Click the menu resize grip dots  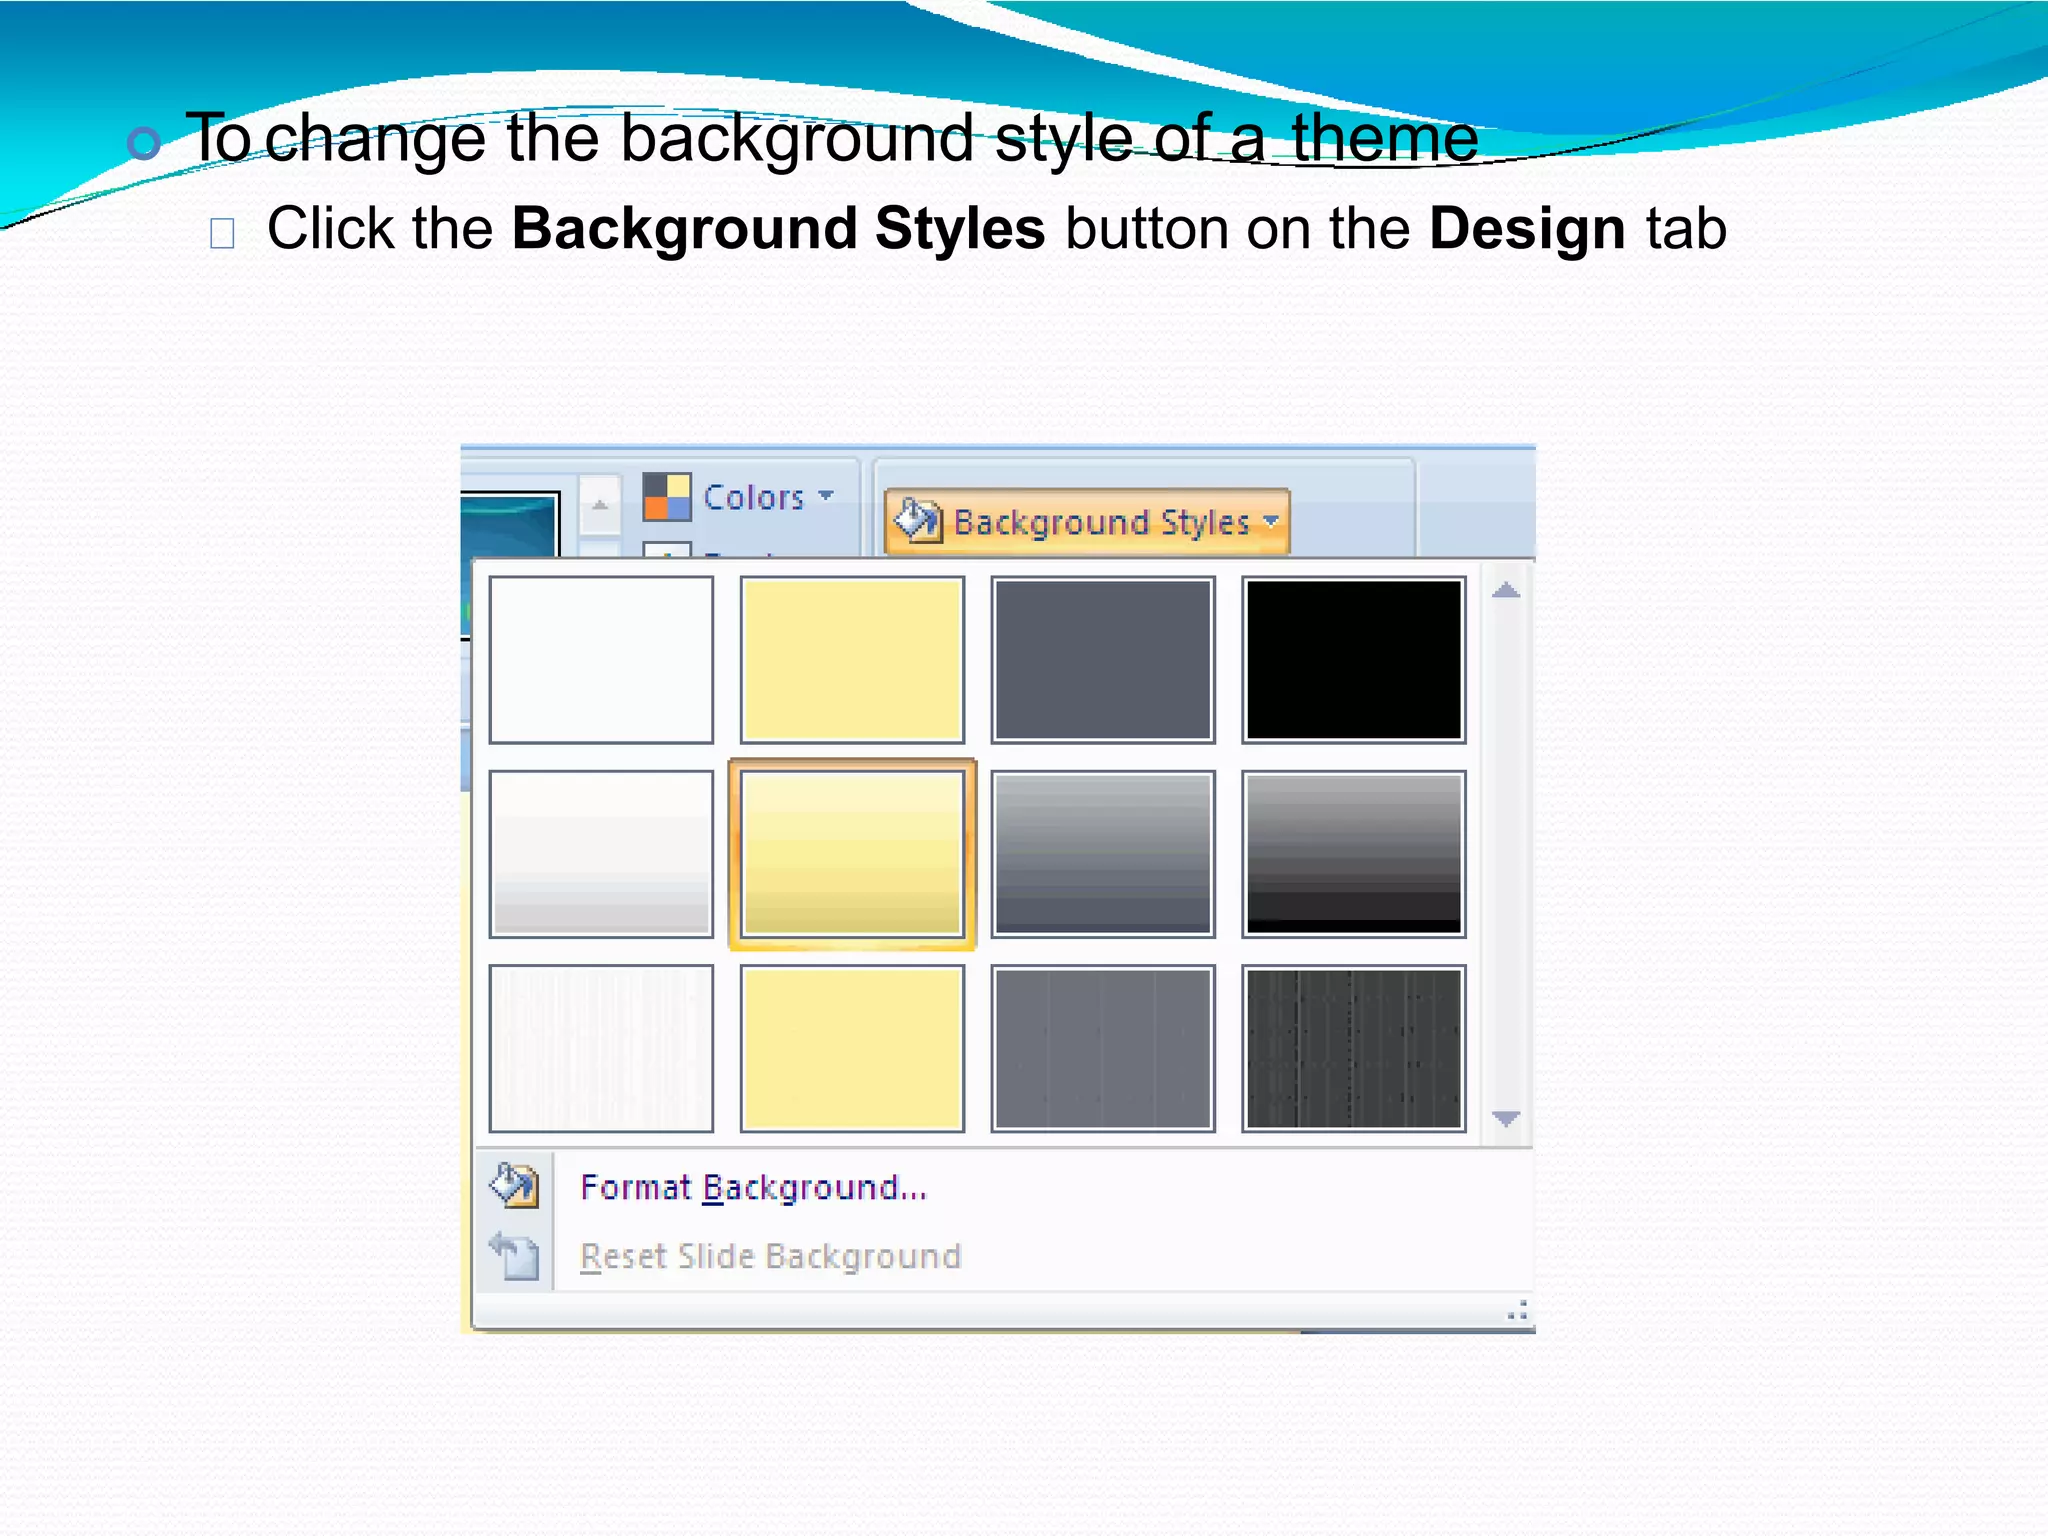(x=1517, y=1310)
